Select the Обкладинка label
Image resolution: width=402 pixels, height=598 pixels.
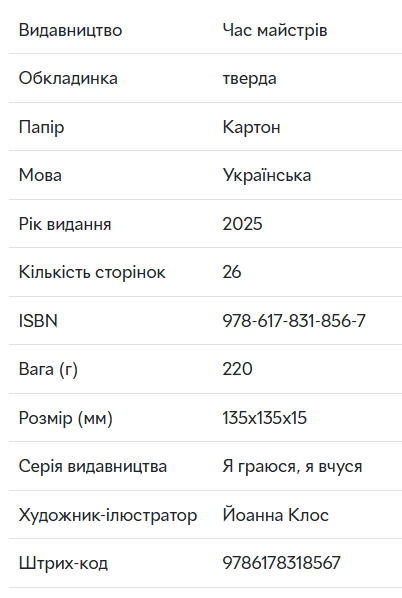click(68, 79)
